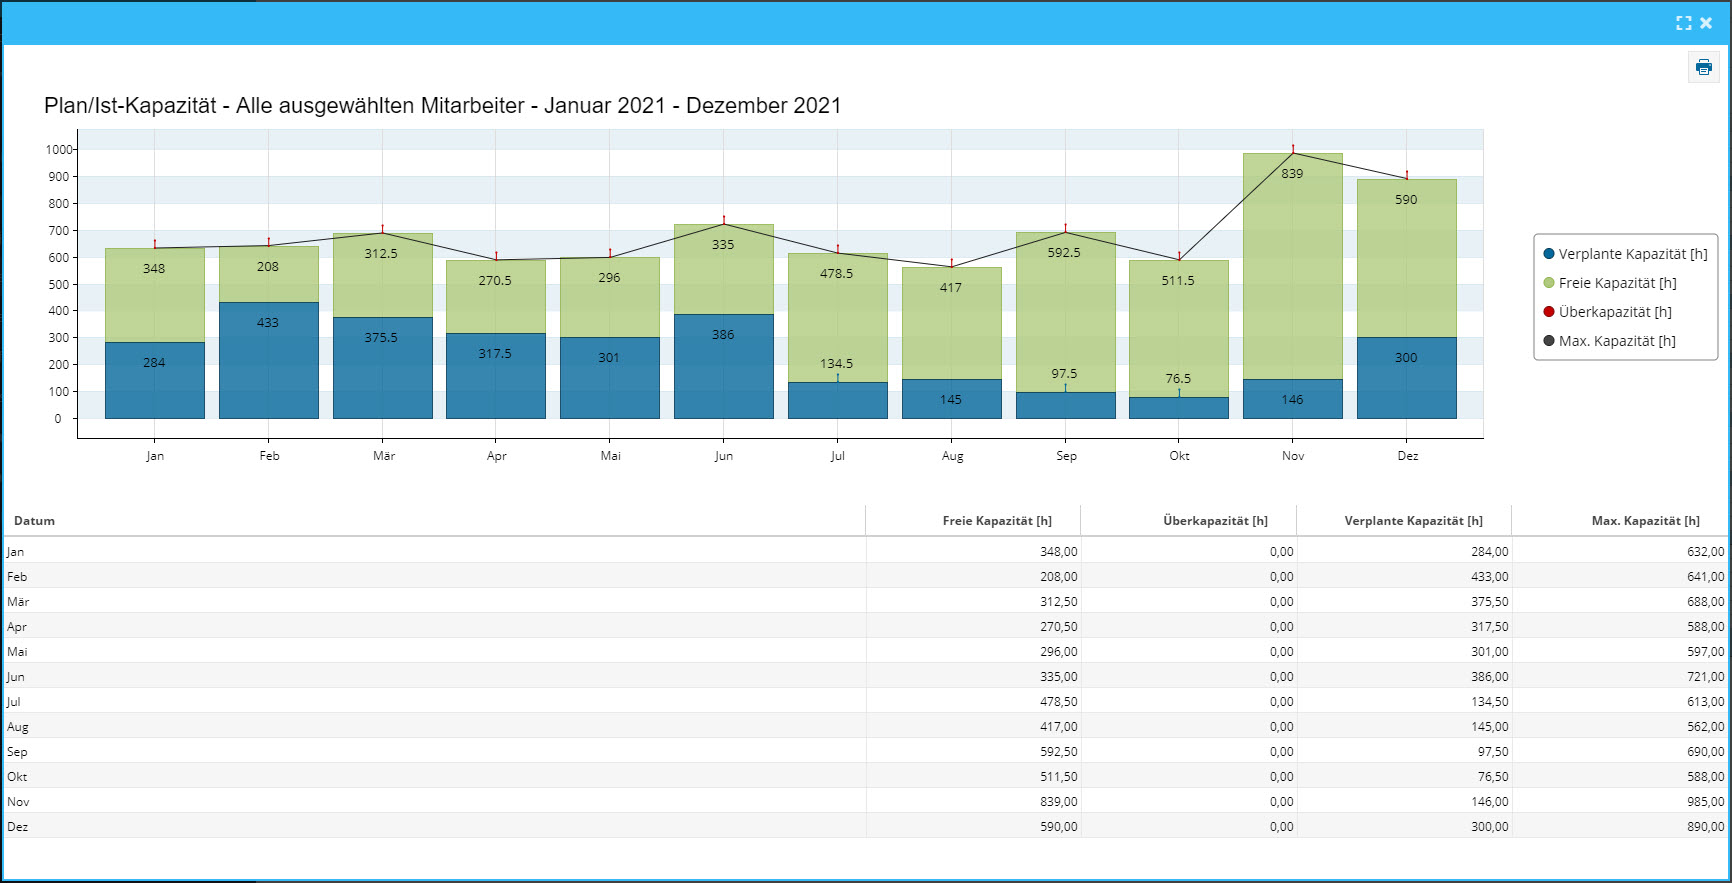
Task: Select the Sep row in the table
Action: click(866, 751)
